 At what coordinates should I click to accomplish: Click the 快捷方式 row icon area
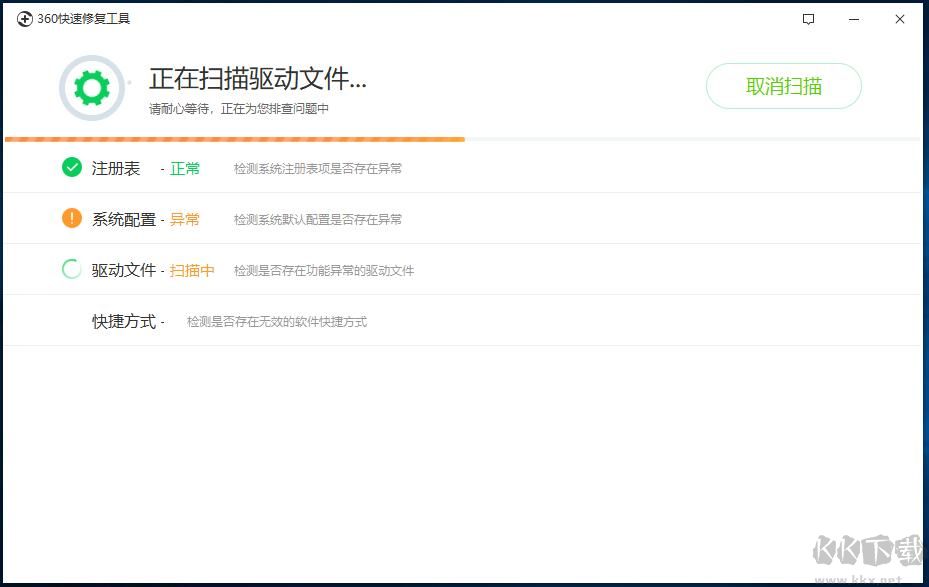71,320
